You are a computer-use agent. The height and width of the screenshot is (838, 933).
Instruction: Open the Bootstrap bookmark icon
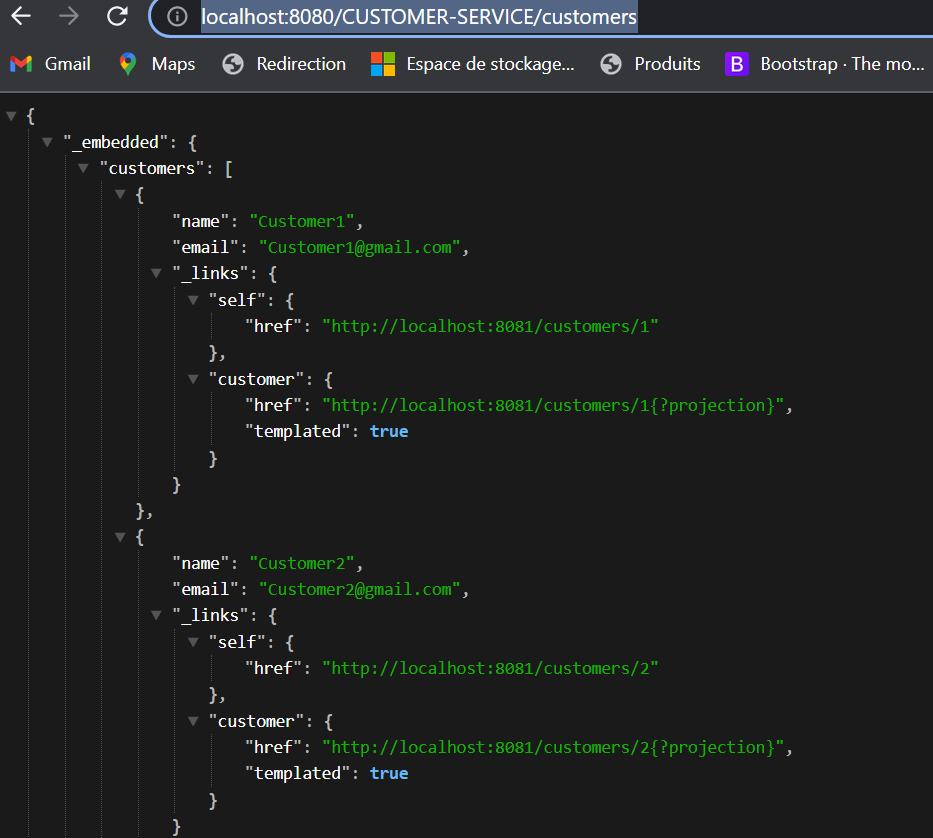[x=737, y=63]
